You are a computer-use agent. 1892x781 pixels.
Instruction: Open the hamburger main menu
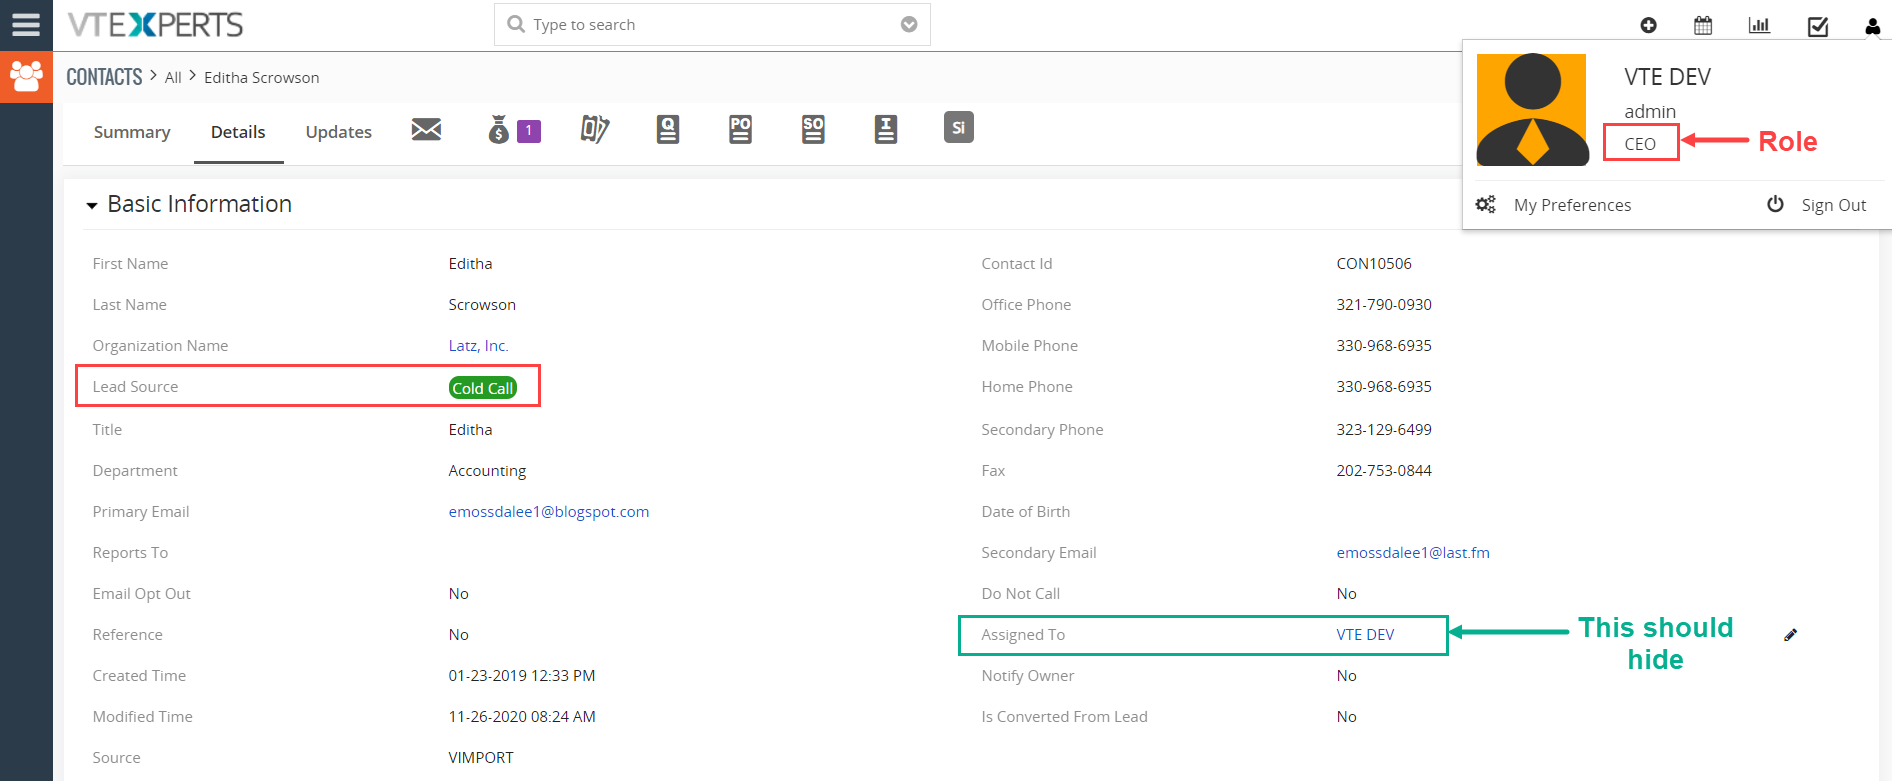[26, 25]
